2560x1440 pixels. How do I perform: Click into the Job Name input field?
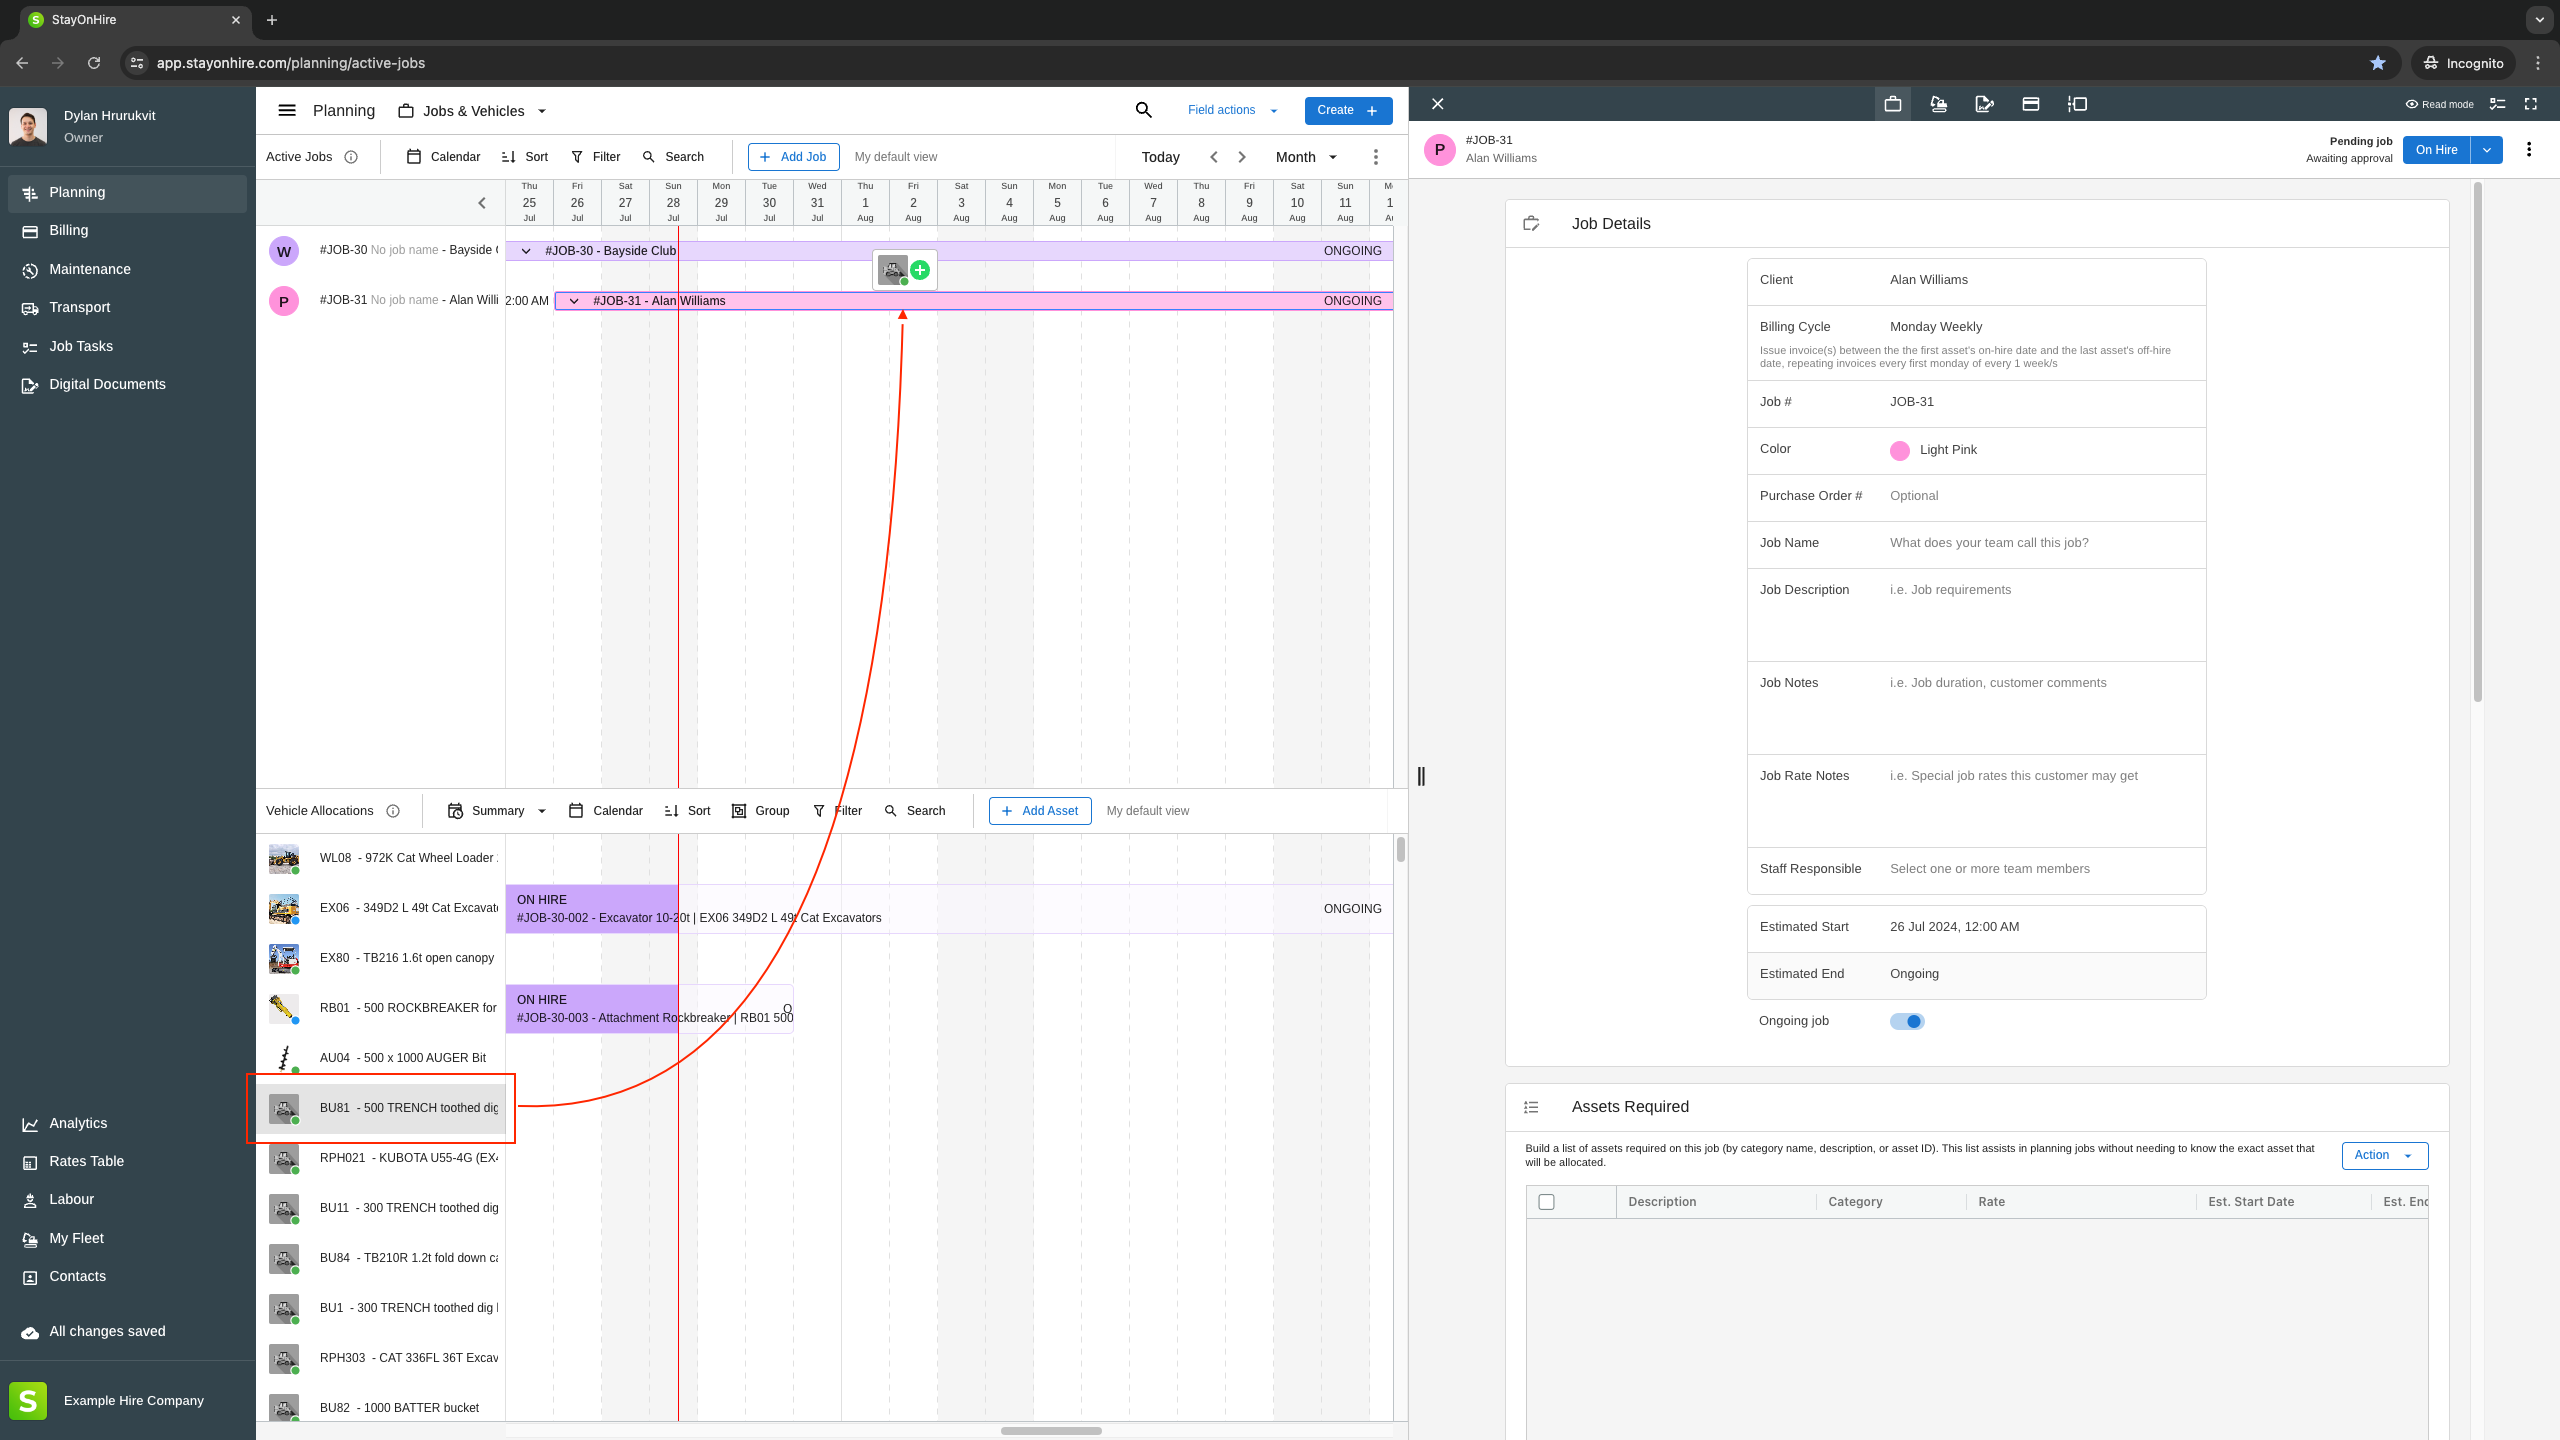pyautogui.click(x=2040, y=543)
